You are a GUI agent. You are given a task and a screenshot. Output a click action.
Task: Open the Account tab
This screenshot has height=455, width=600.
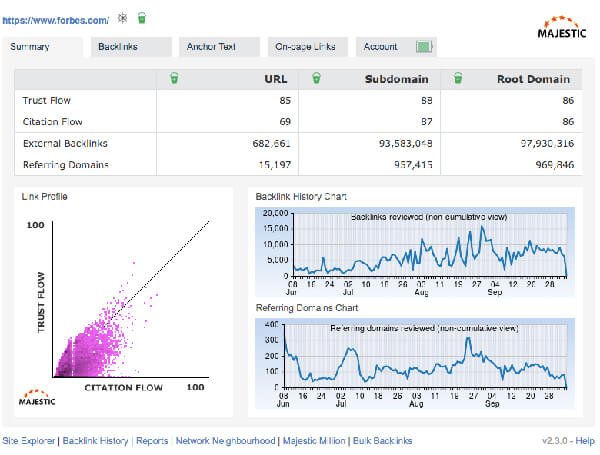[396, 47]
